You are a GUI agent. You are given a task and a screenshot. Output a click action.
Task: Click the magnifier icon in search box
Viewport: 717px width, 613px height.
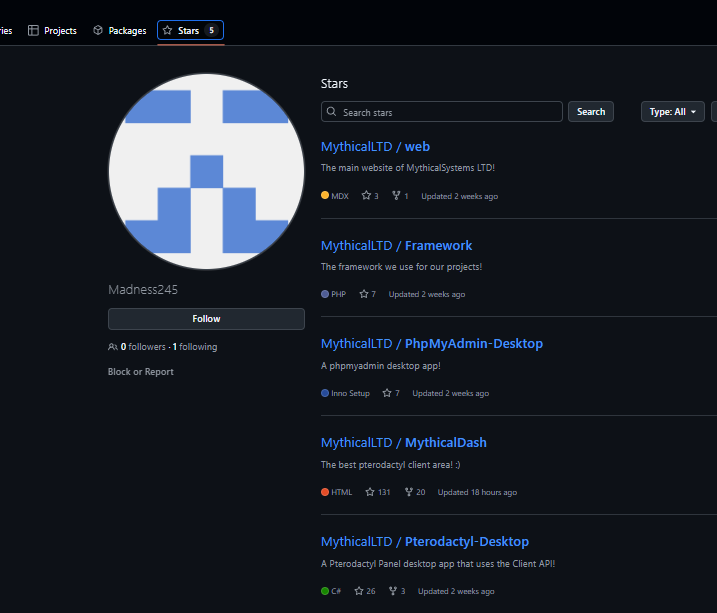point(332,112)
